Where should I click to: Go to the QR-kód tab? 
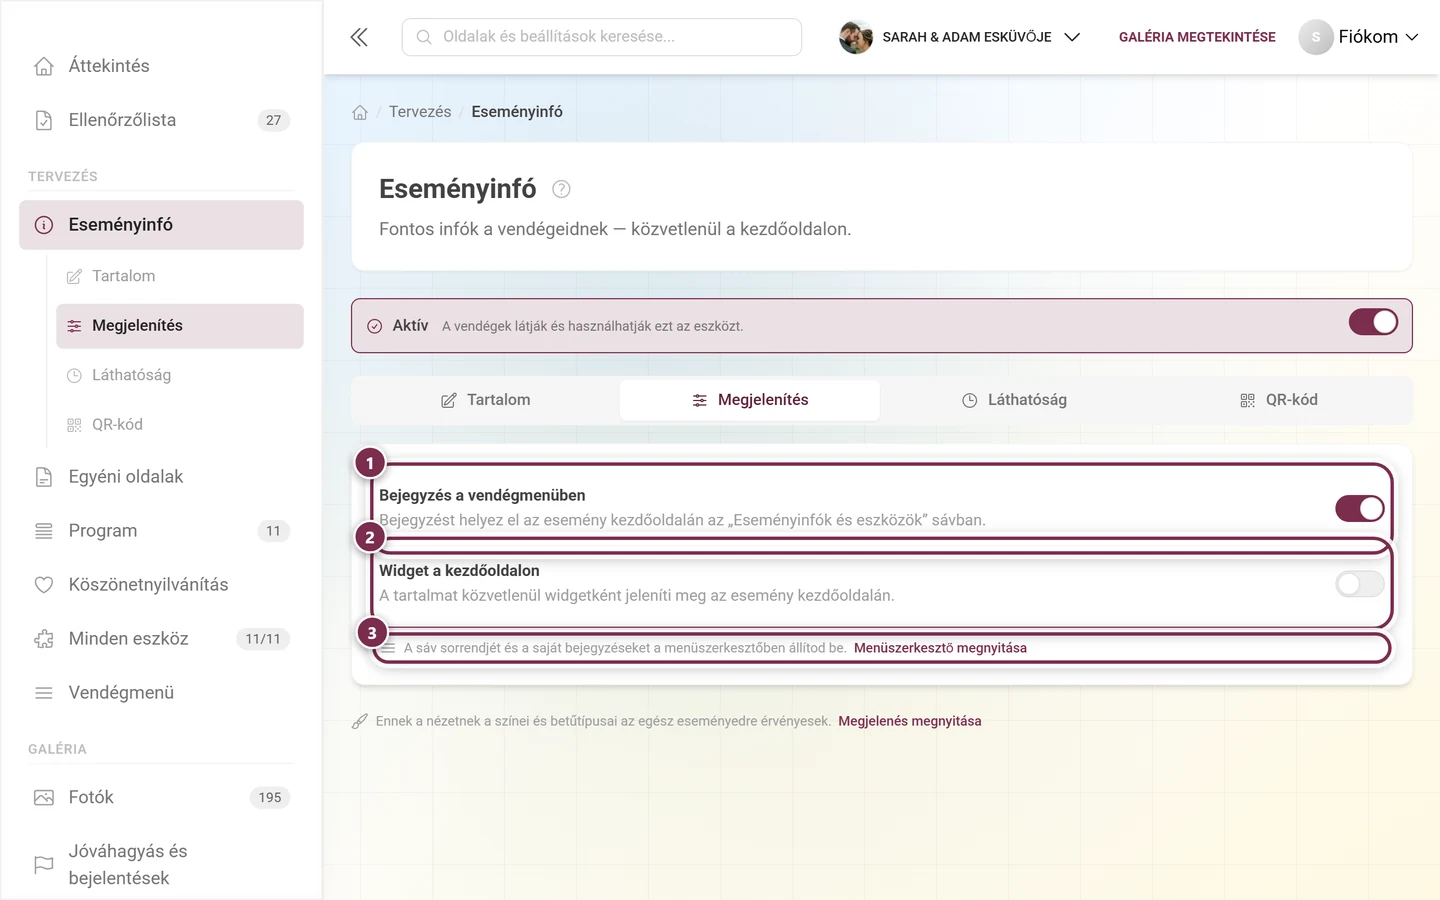[x=1278, y=400]
